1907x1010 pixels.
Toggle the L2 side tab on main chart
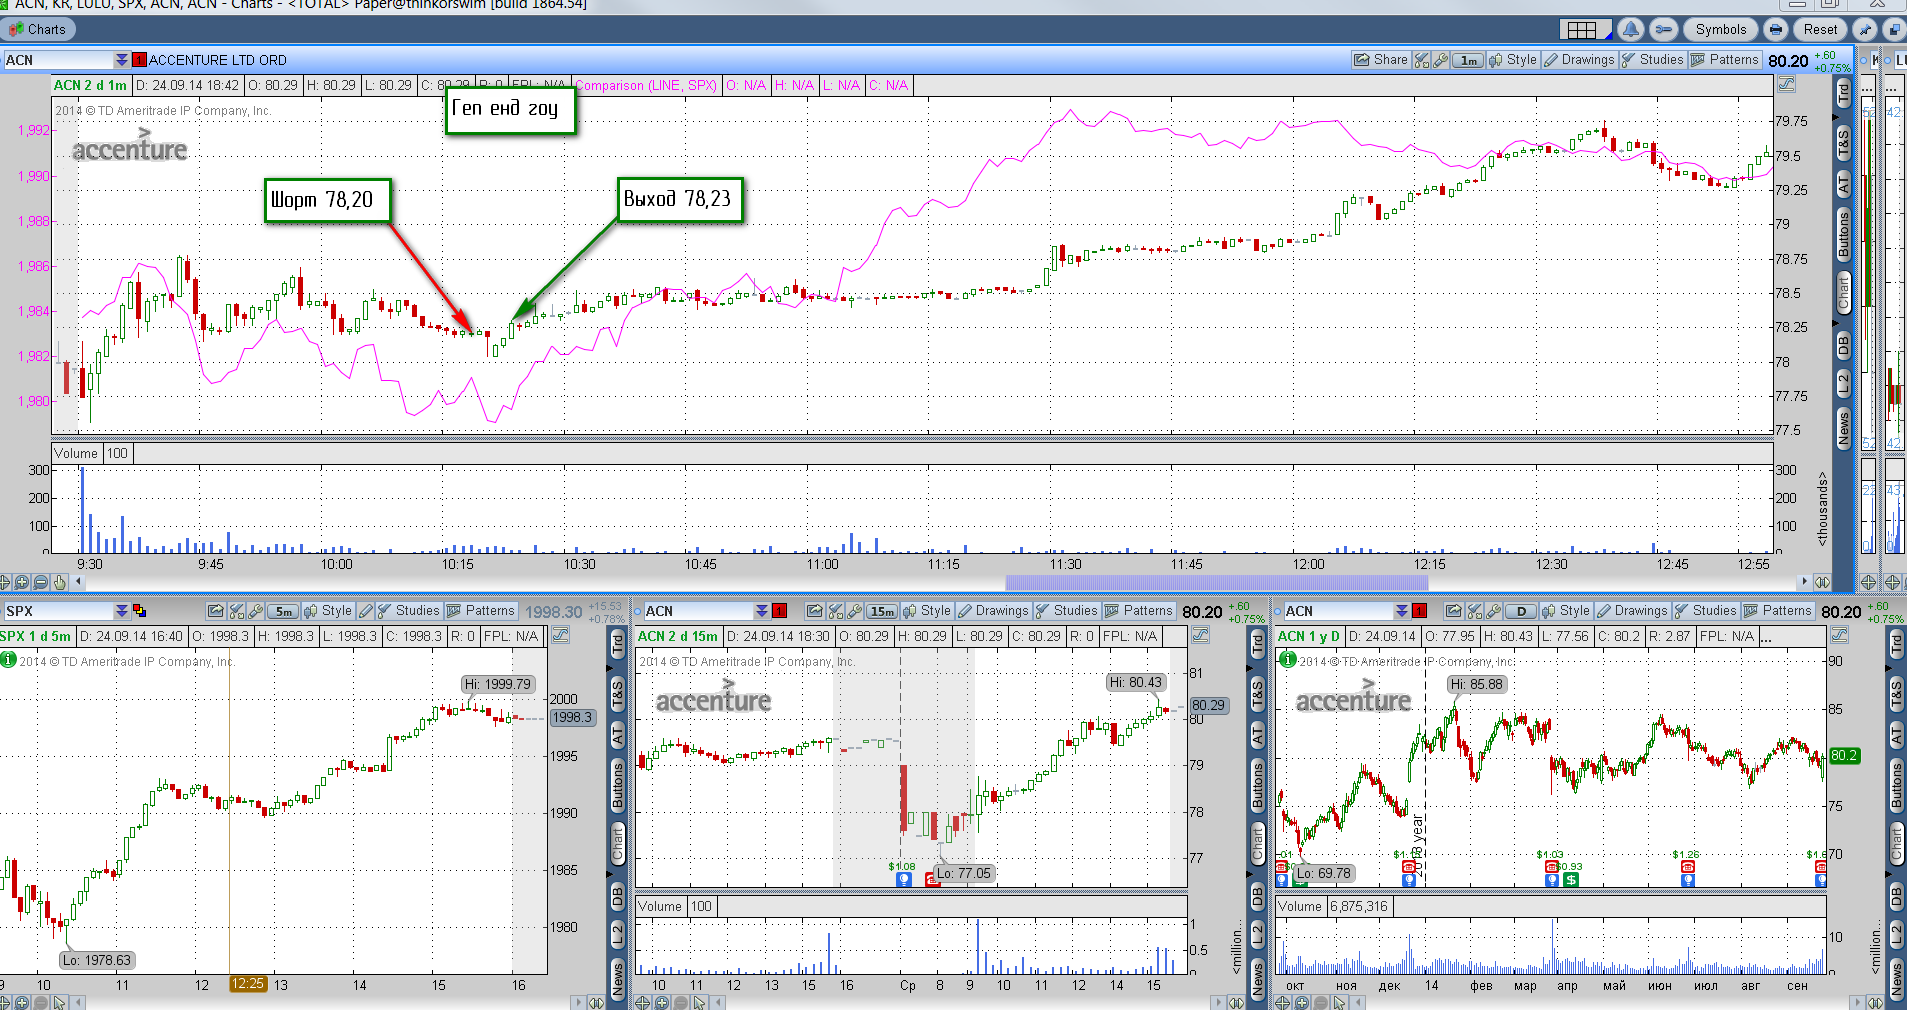pos(1844,383)
